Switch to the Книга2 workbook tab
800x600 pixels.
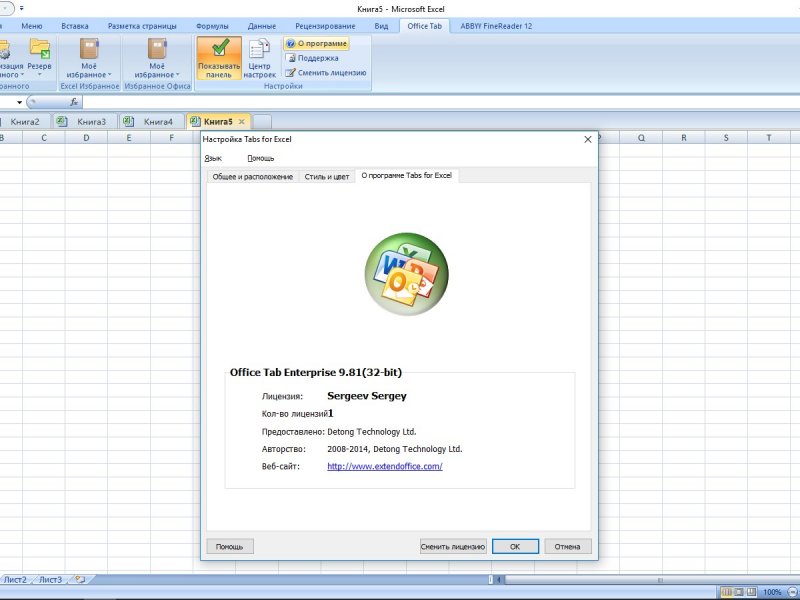pyautogui.click(x=24, y=121)
